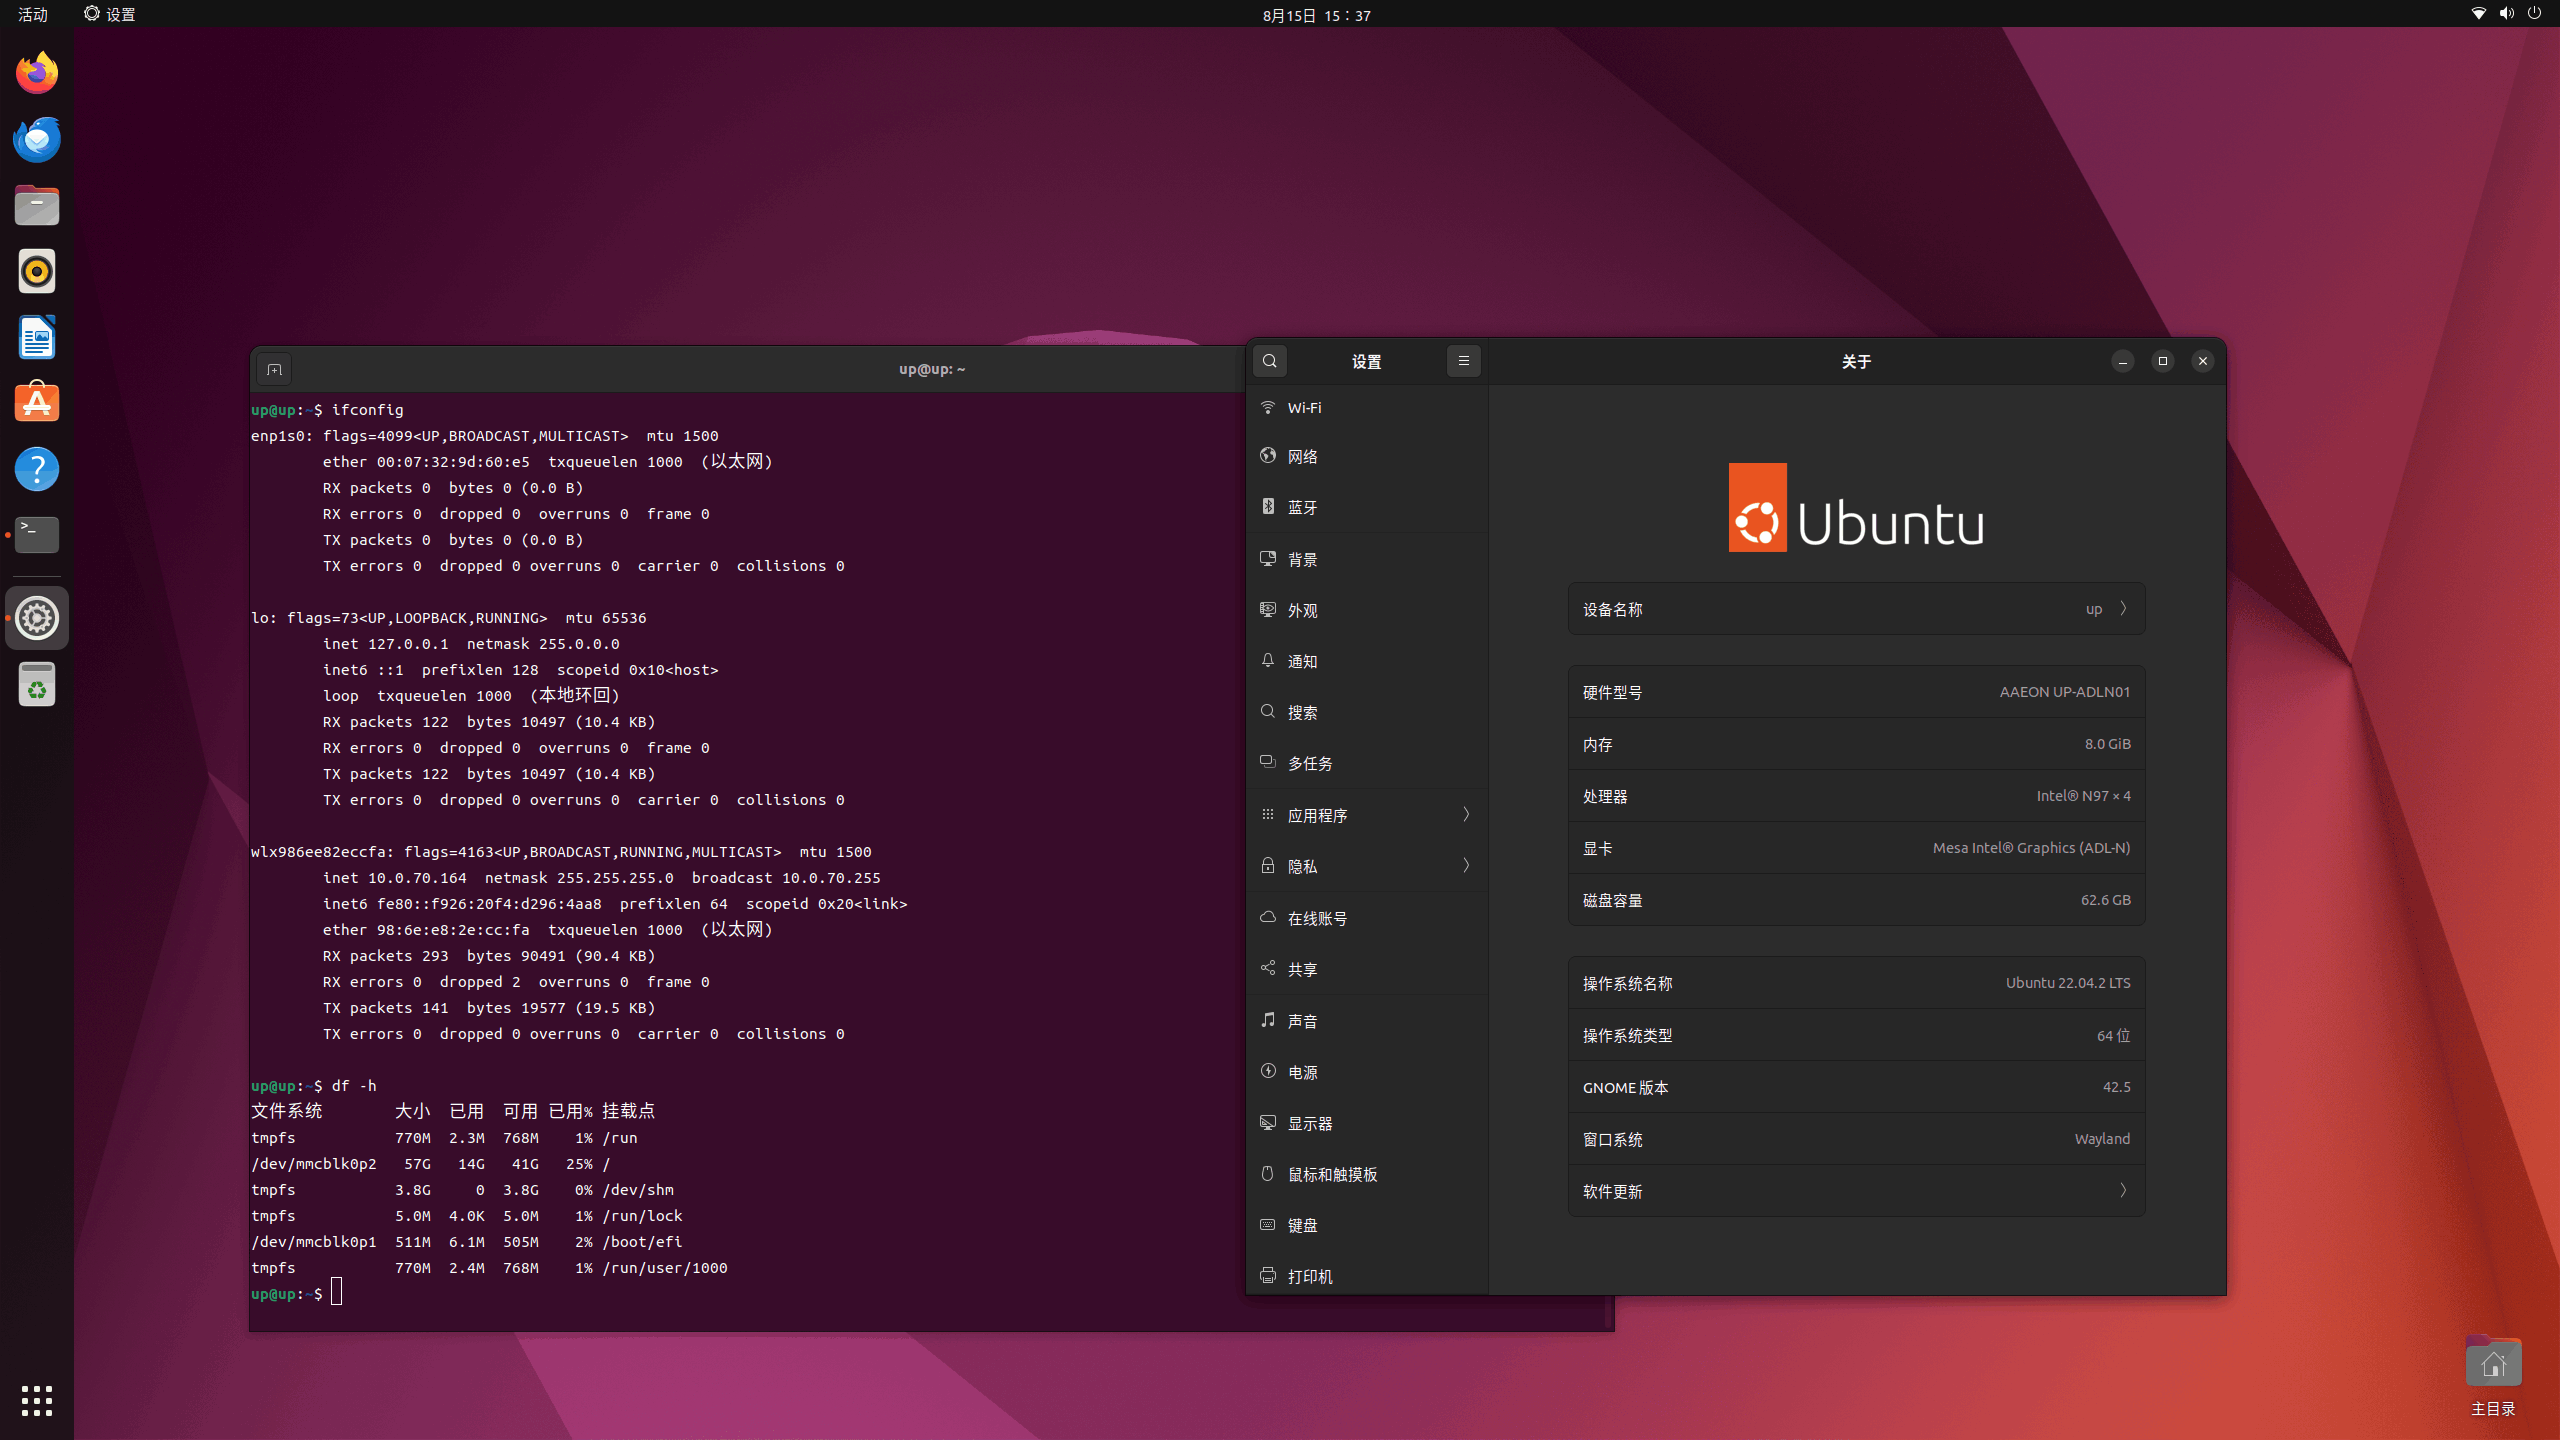Select 键盘 in Settings sidebar
The image size is (2560, 1440).
pyautogui.click(x=1367, y=1225)
